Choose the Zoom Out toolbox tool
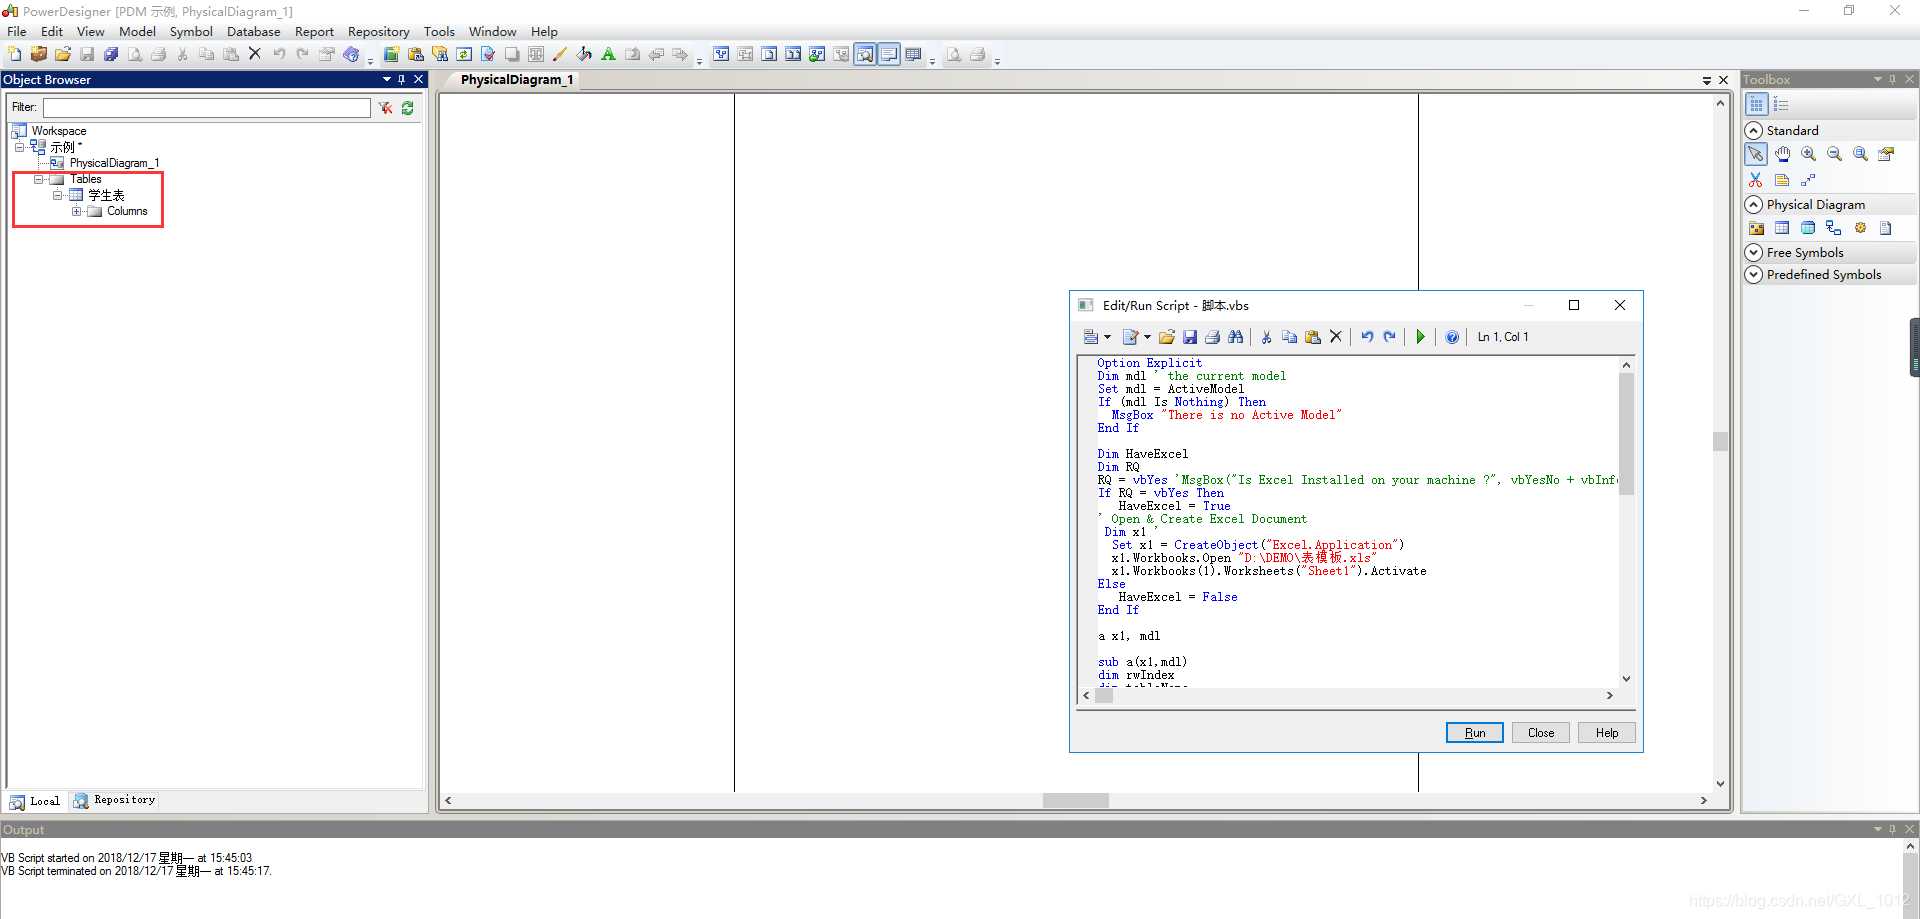This screenshot has width=1920, height=919. click(1834, 154)
